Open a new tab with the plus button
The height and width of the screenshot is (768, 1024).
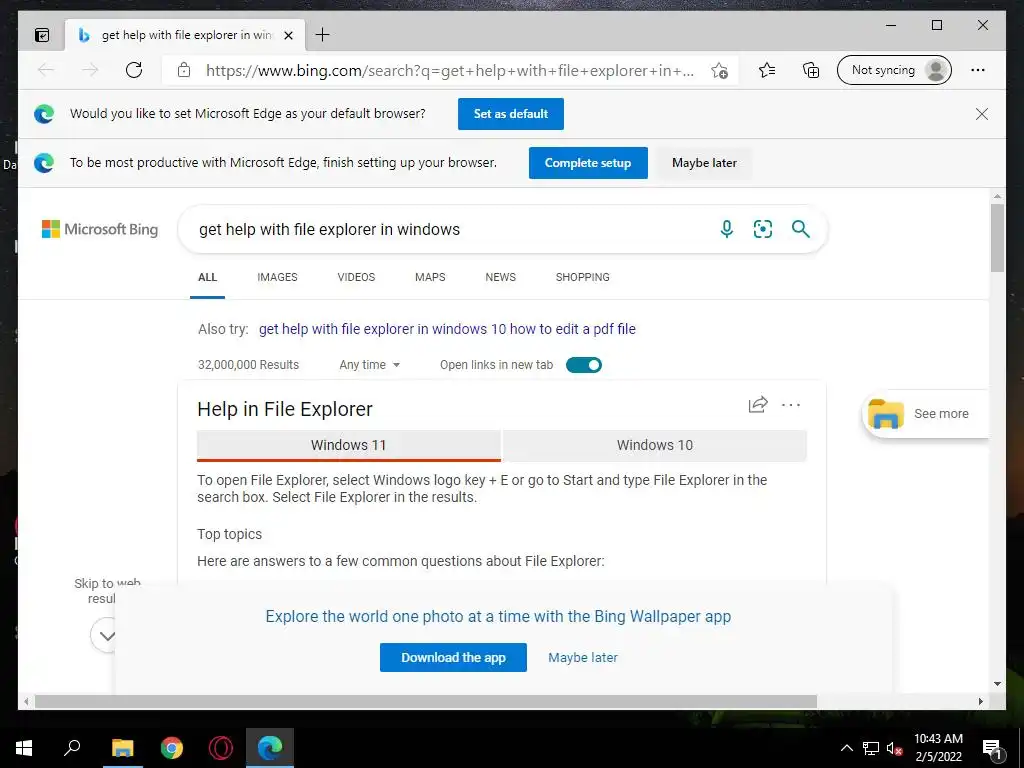(322, 35)
